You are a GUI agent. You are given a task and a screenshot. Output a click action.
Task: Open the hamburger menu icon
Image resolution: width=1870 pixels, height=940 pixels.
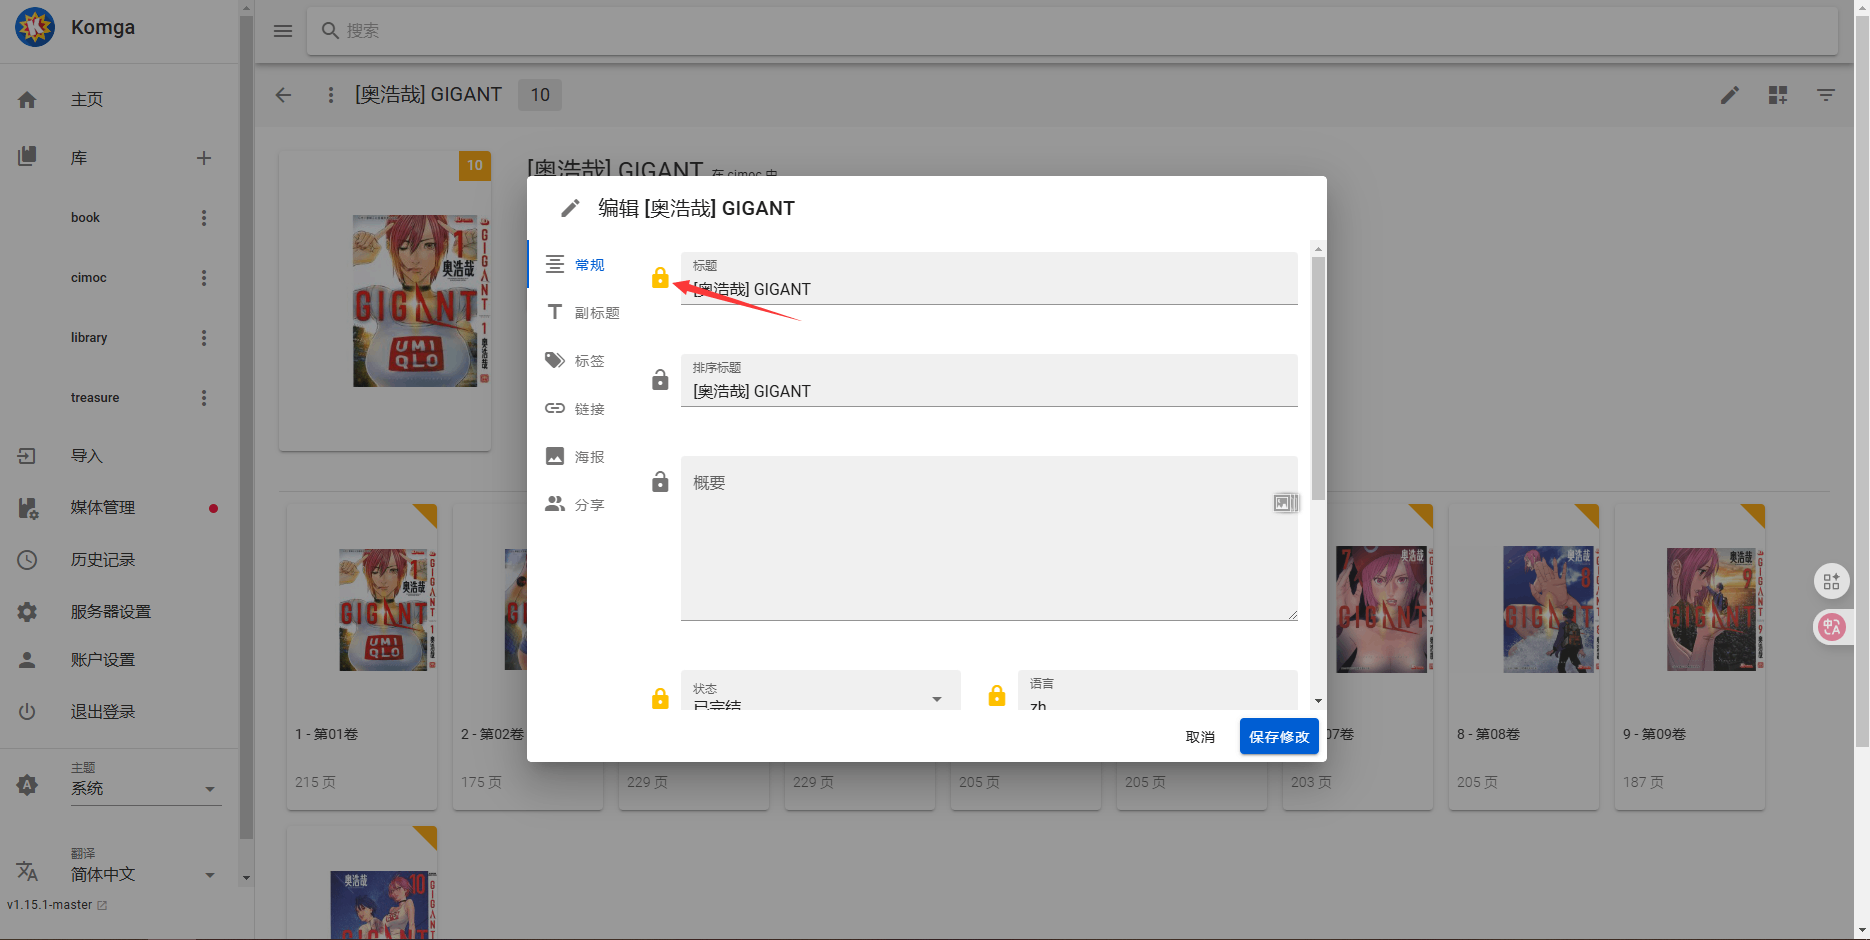tap(283, 31)
